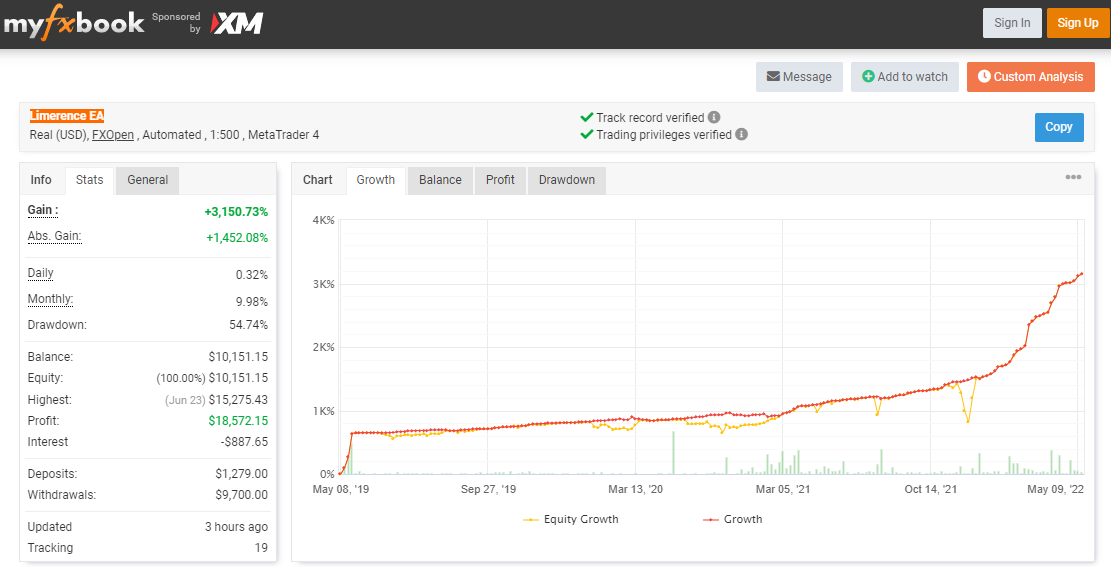1111x567 pixels.
Task: Click the $15,275.43 Highest value
Action: (238, 400)
